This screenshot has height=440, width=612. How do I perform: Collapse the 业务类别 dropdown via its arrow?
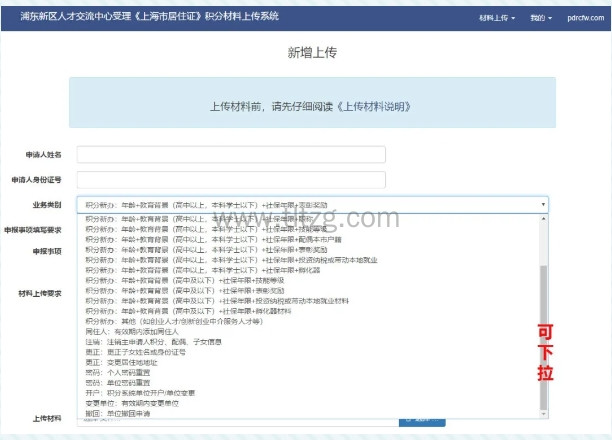coord(544,205)
